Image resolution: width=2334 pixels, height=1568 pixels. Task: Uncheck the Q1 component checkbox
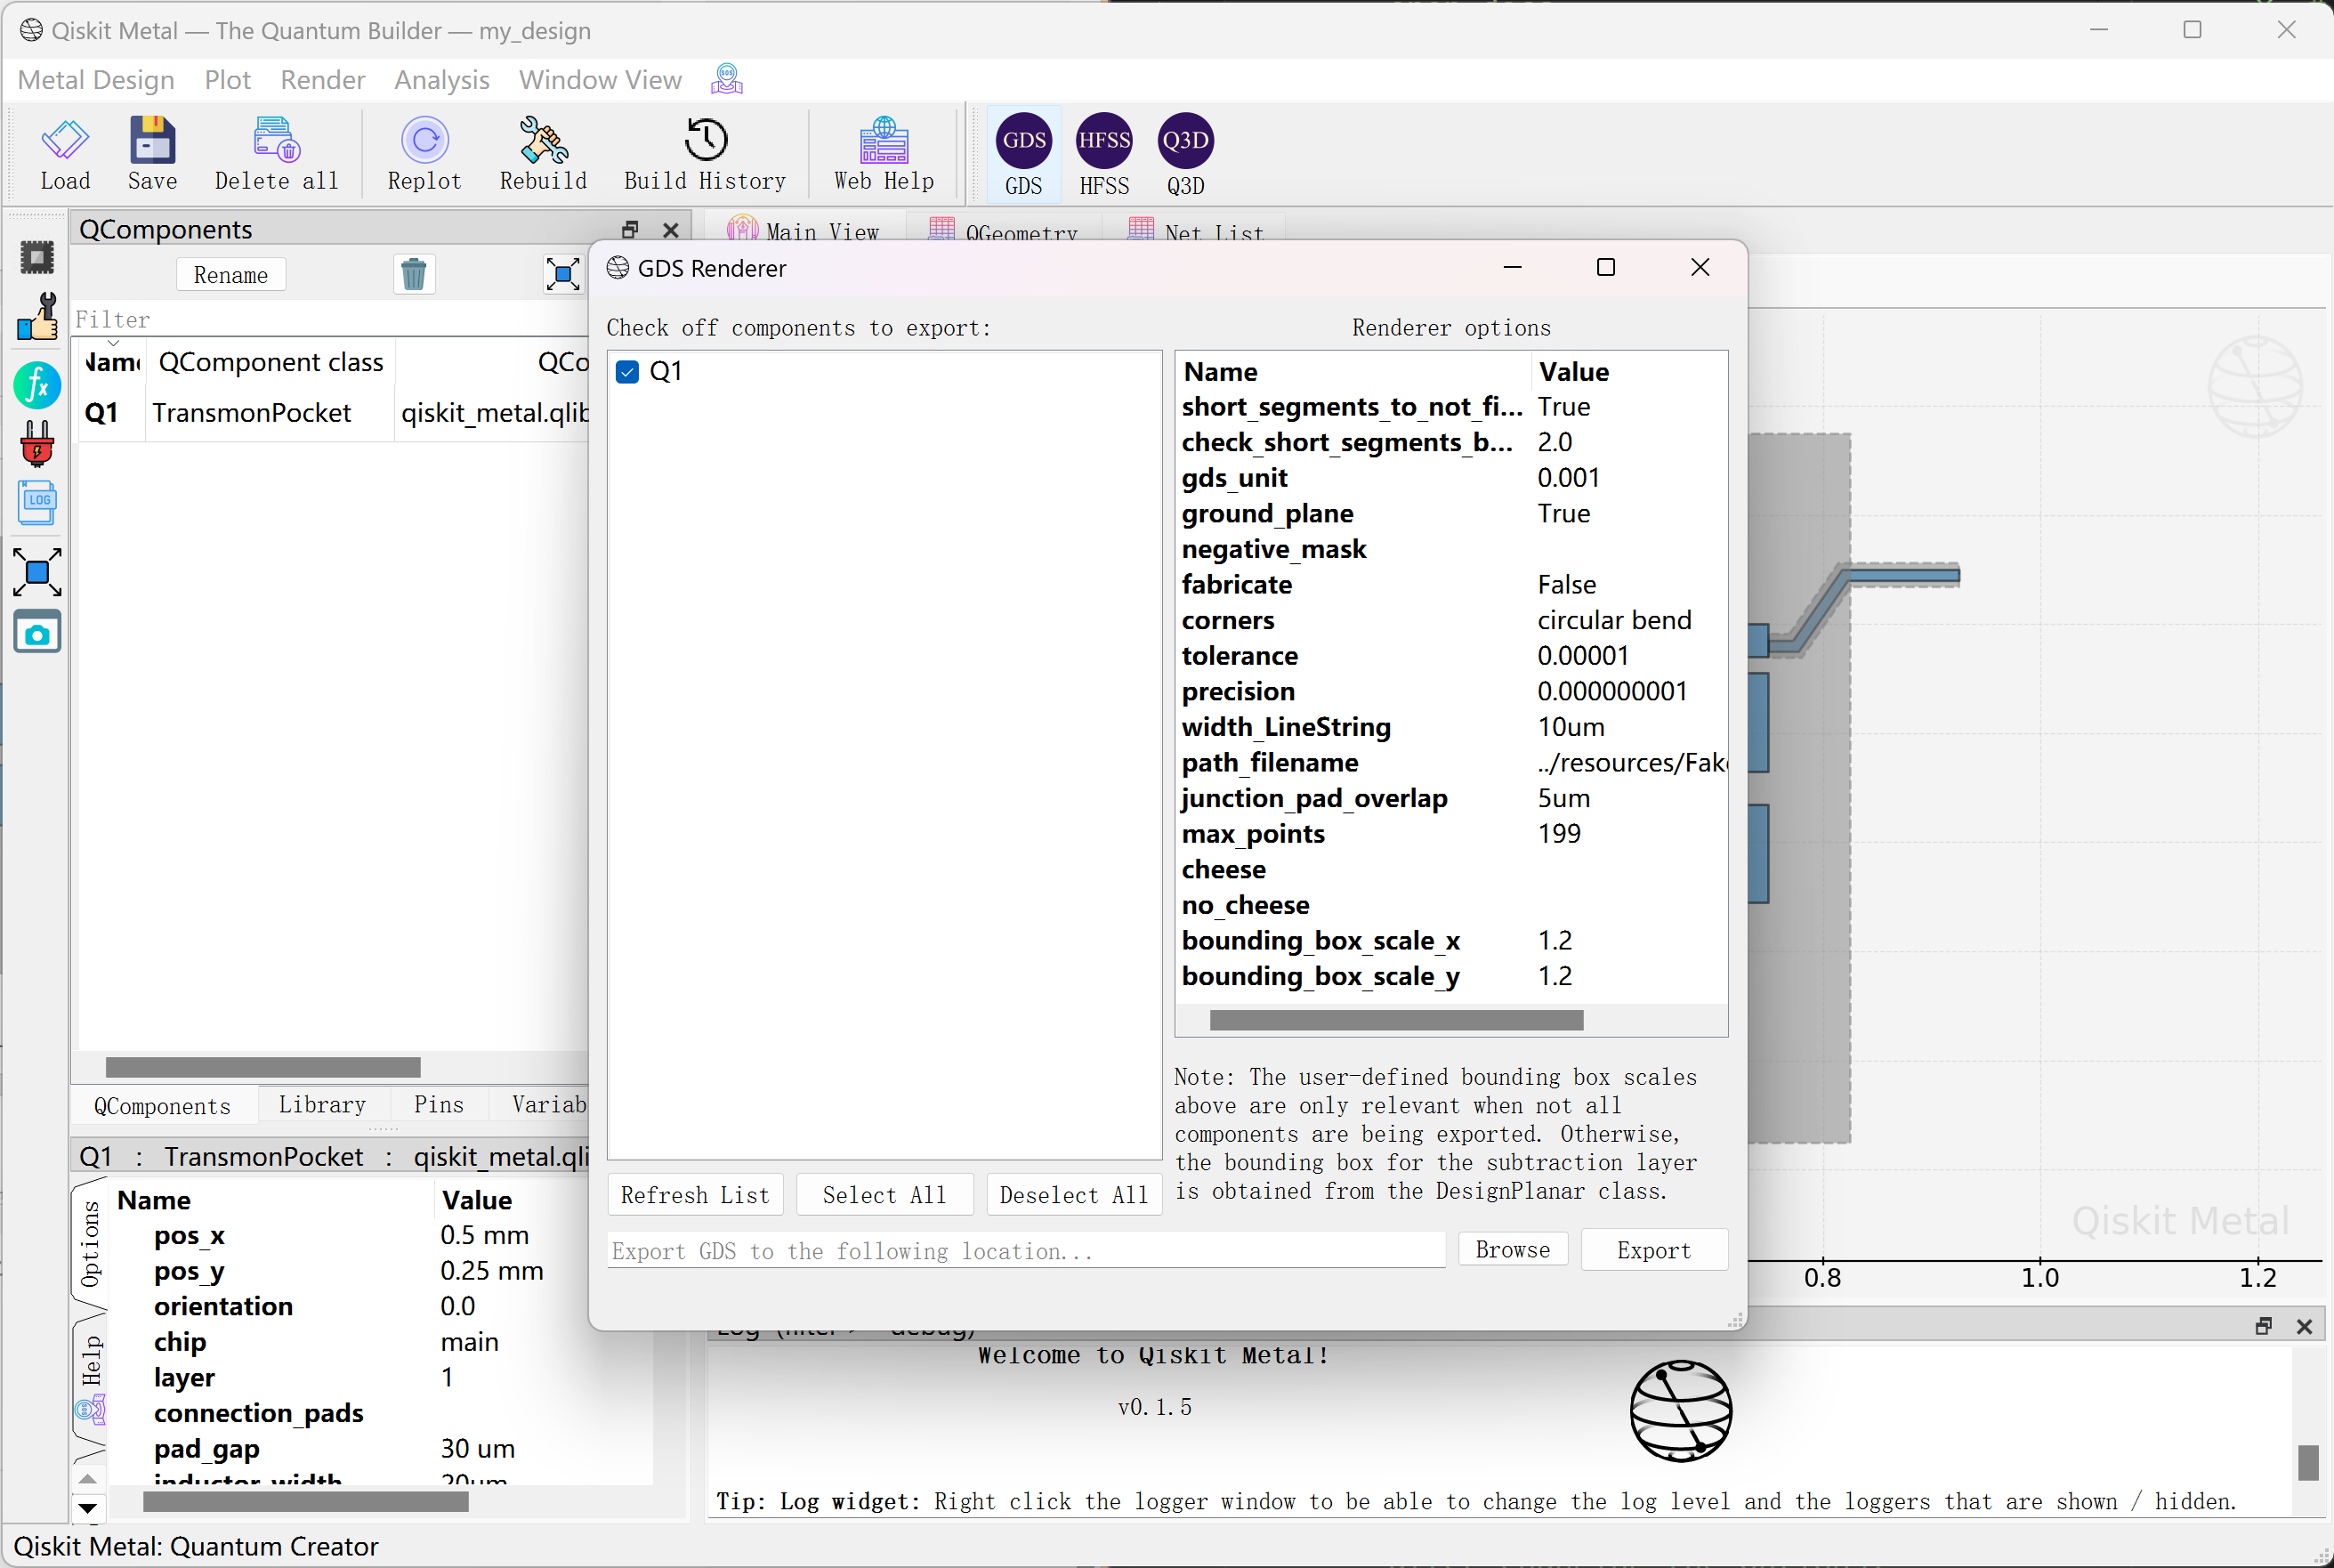coord(628,372)
